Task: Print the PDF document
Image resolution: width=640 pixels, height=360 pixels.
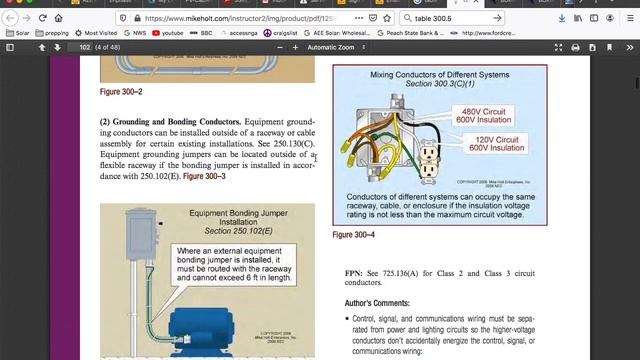Action: (576, 48)
